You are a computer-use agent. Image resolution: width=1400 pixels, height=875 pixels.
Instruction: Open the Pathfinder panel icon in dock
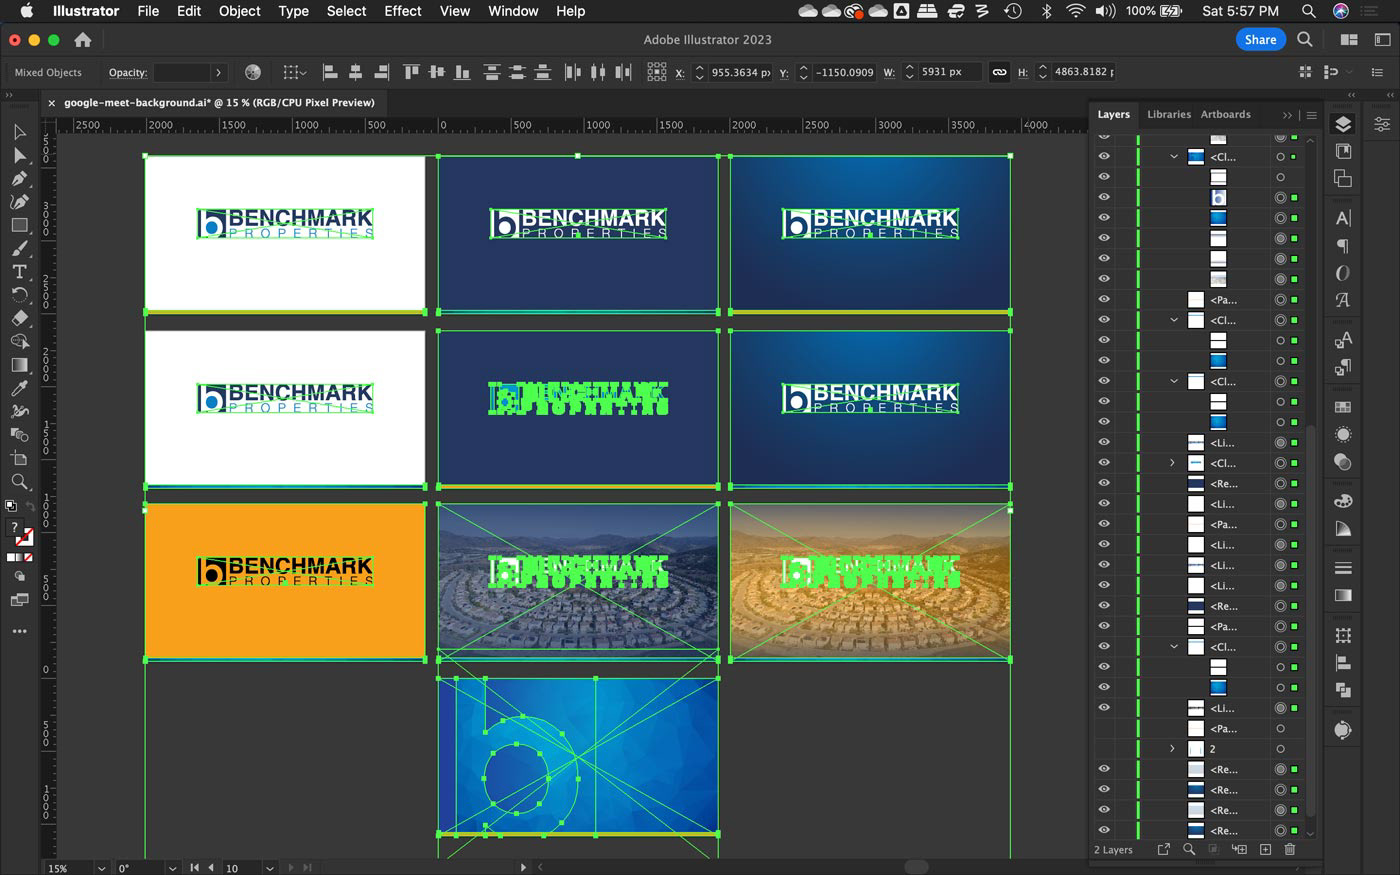pos(1343,690)
